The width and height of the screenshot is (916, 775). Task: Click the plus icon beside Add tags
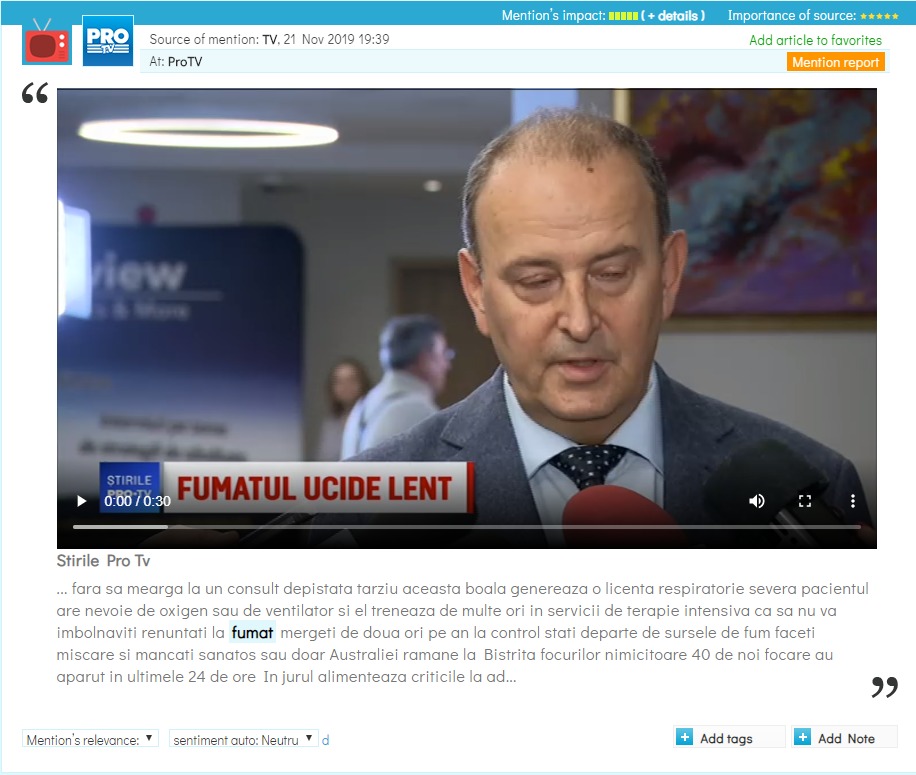point(684,737)
